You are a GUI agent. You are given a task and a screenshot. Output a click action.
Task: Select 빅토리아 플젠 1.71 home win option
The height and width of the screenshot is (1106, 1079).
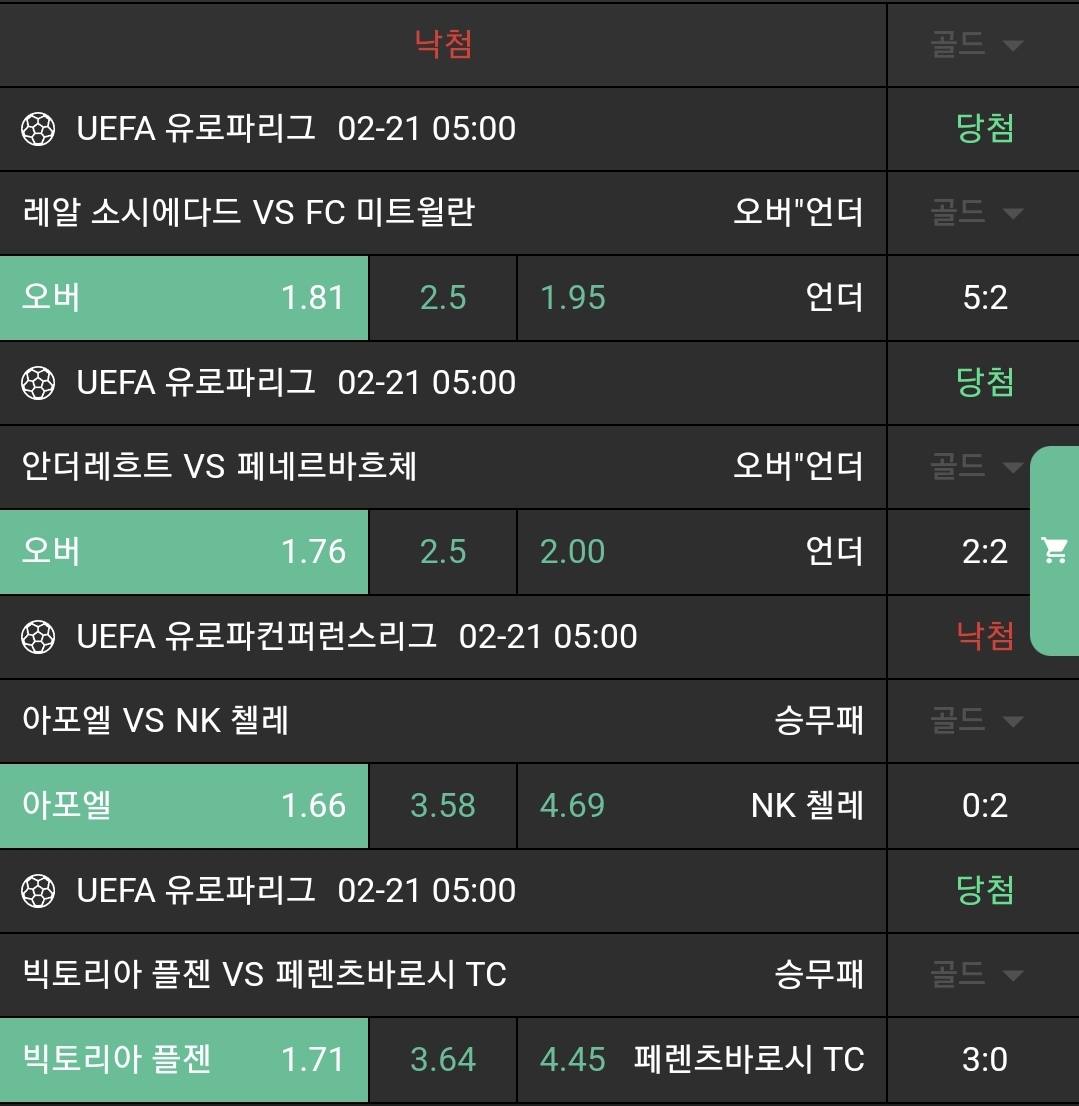(184, 1060)
